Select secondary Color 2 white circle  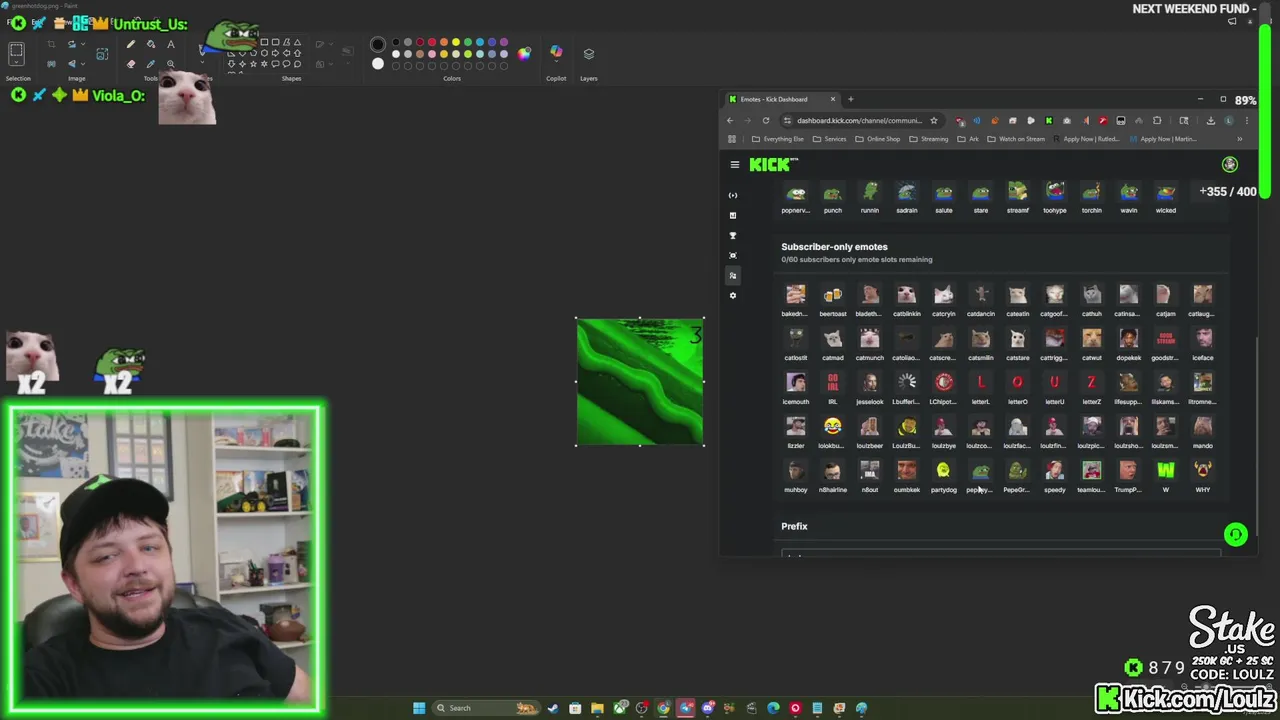pos(378,64)
